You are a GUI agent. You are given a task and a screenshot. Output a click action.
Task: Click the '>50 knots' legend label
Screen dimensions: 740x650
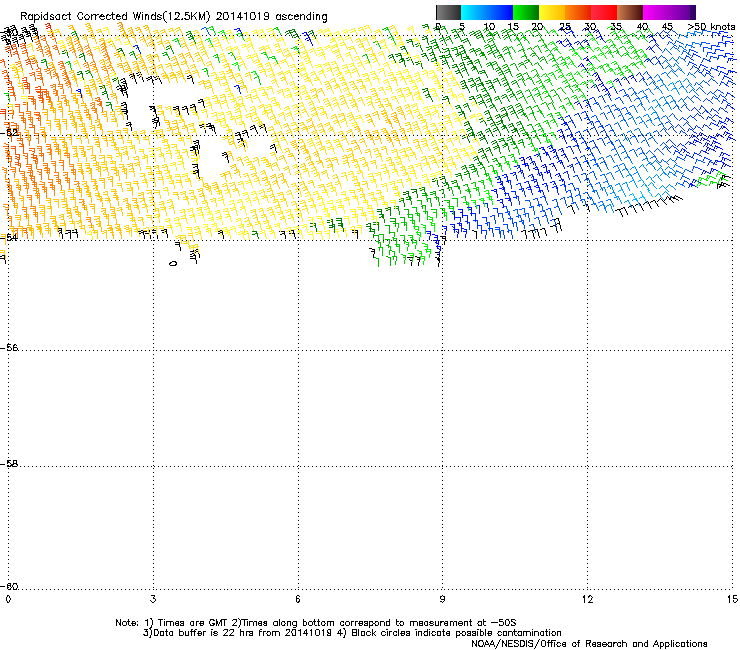pyautogui.click(x=711, y=26)
